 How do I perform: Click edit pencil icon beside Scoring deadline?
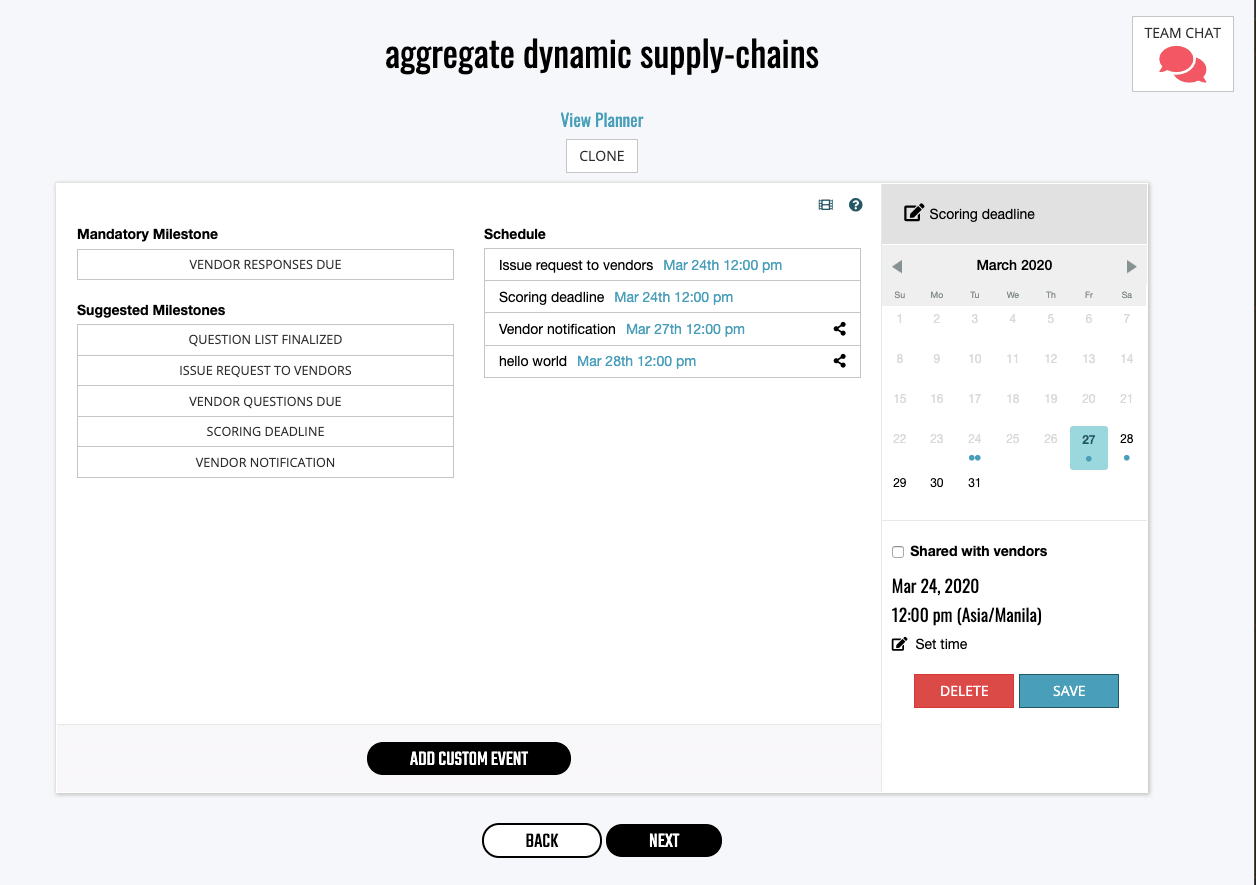tap(914, 213)
